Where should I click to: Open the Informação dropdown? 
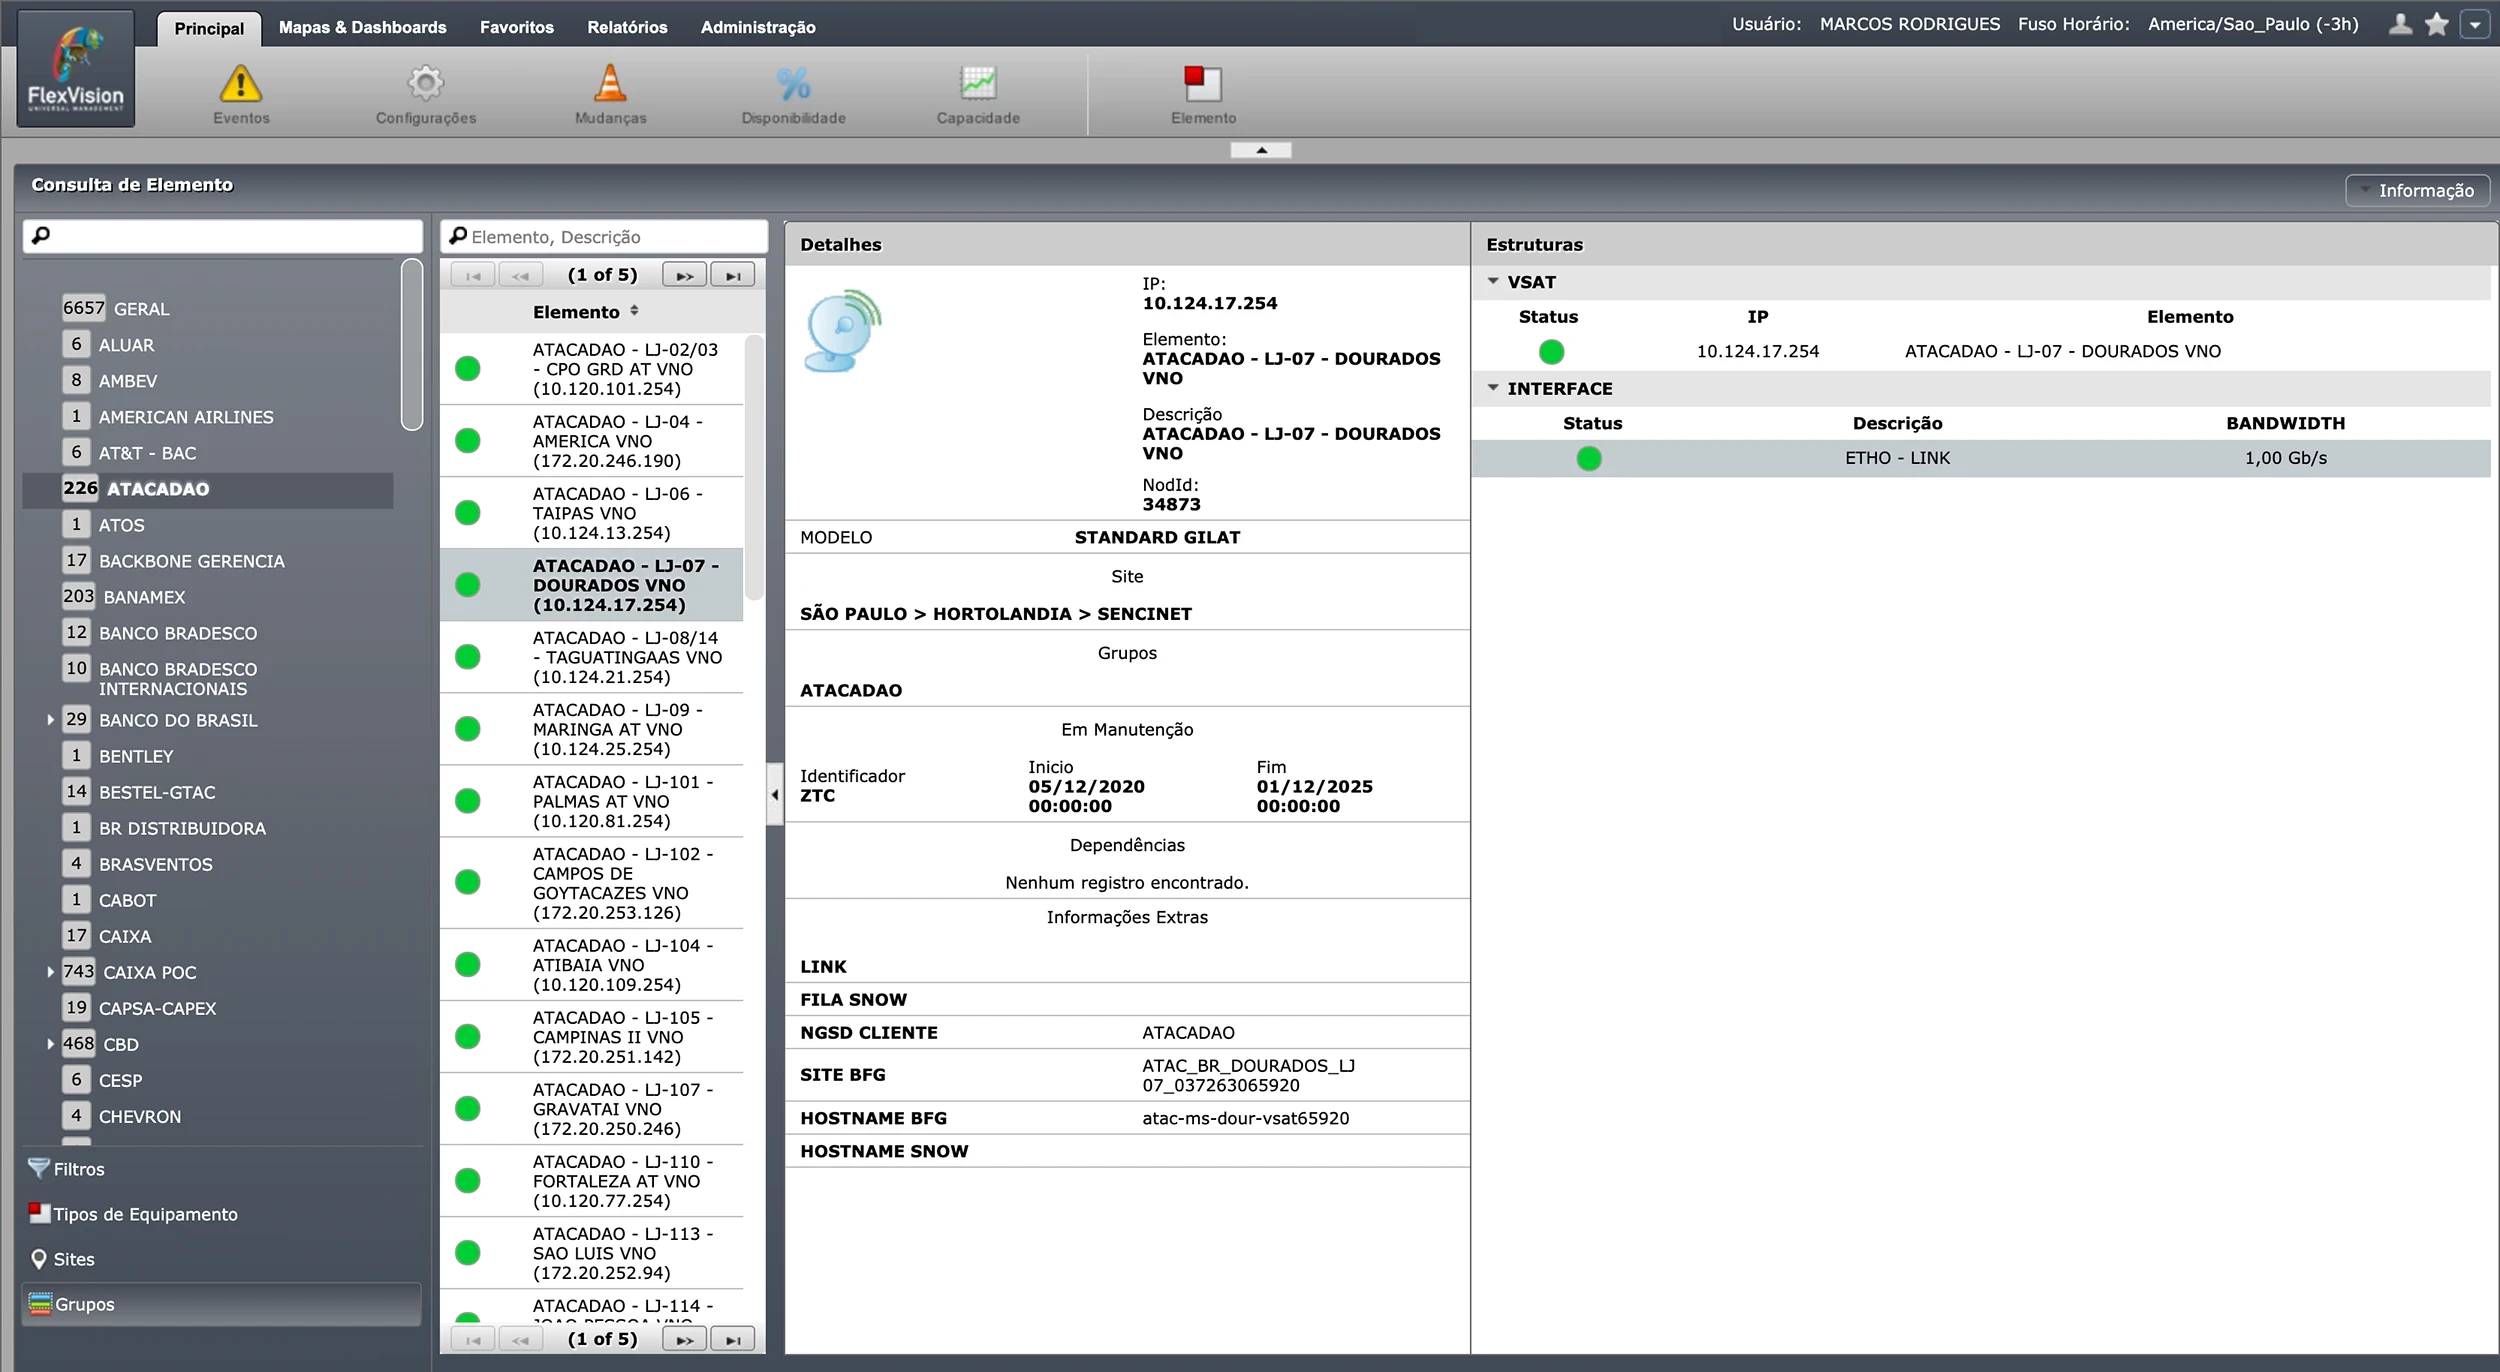(x=2417, y=190)
